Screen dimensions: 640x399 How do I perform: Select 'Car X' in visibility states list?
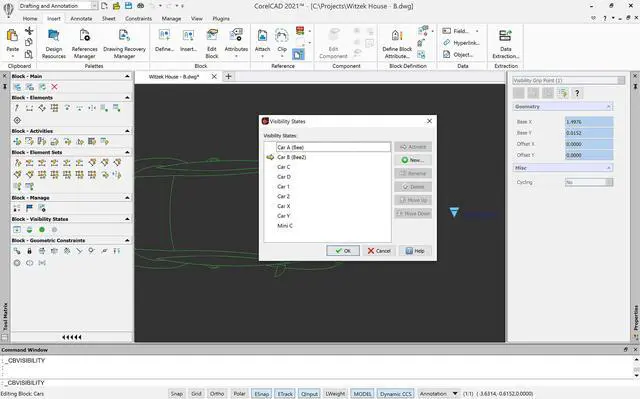click(284, 206)
